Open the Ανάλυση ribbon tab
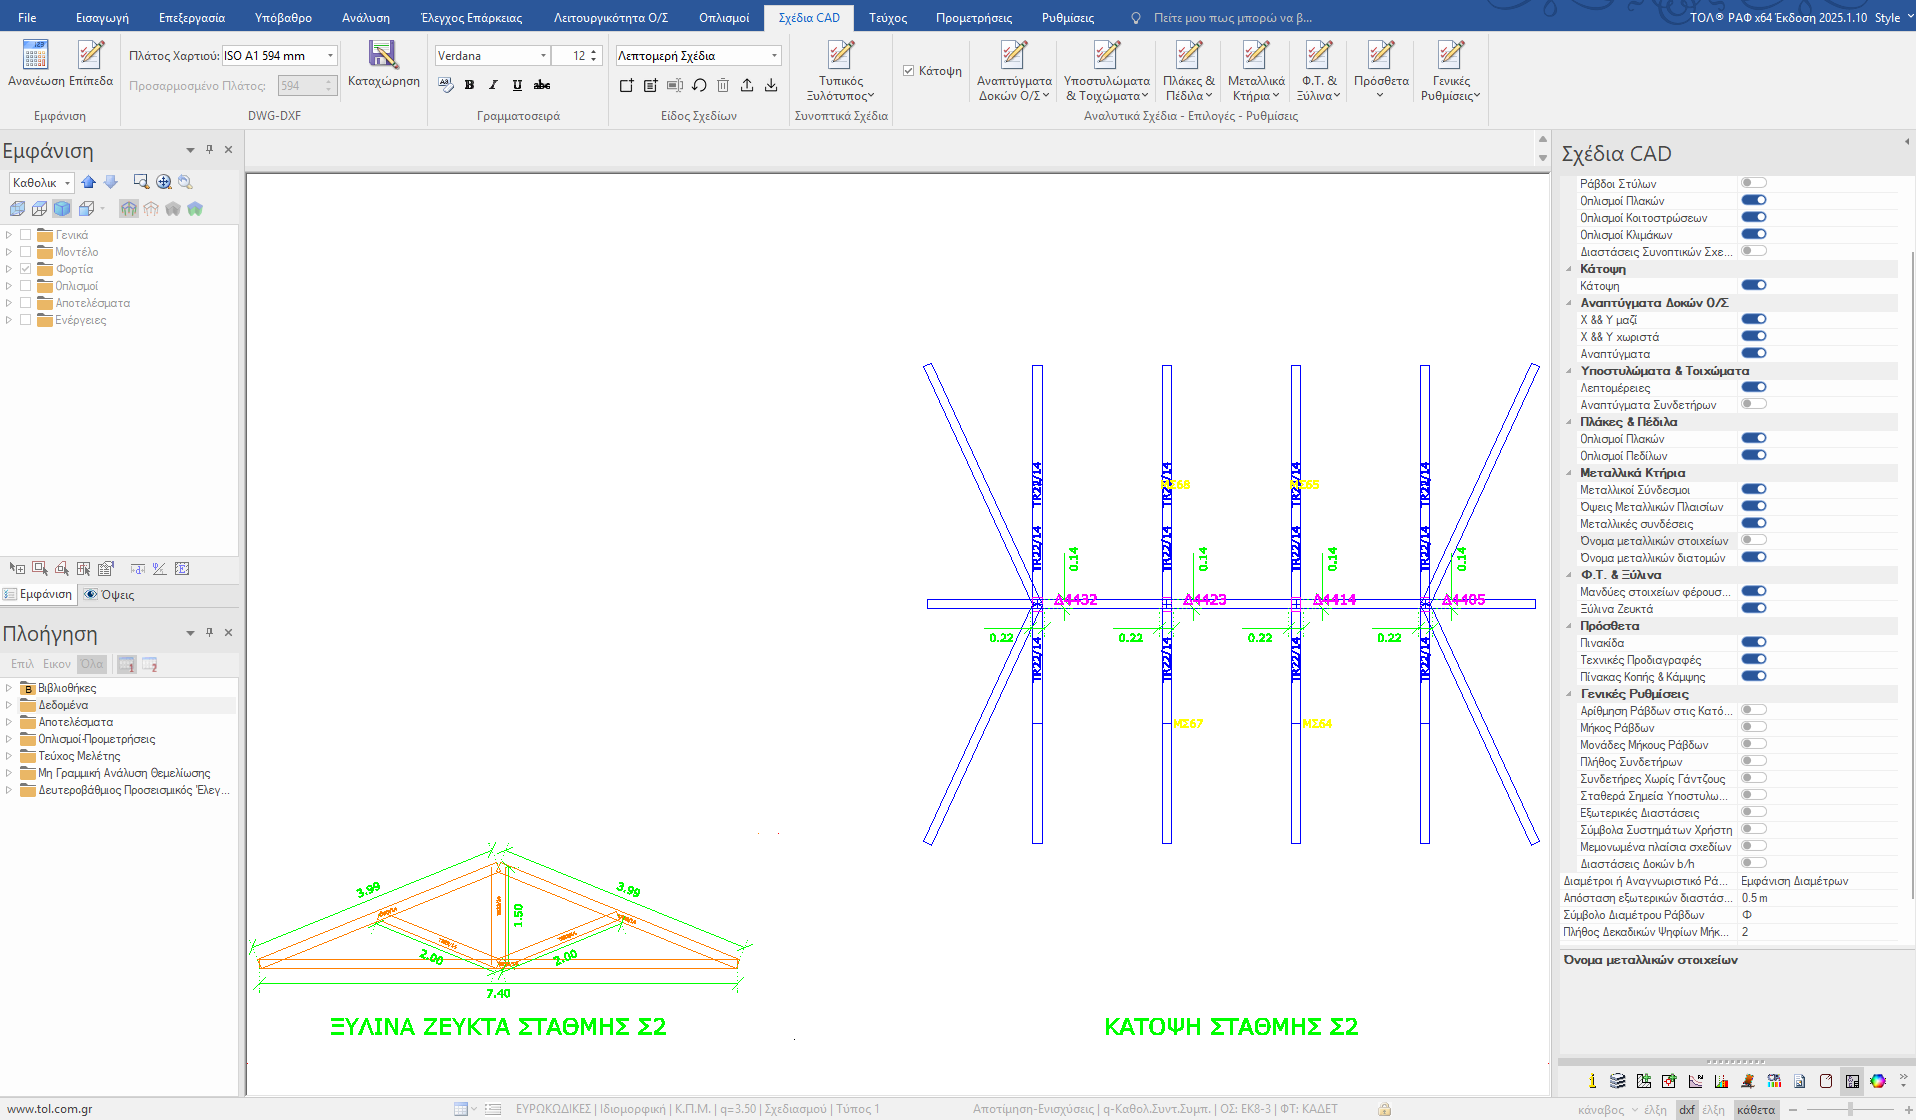This screenshot has height=1120, width=1916. 365,18
